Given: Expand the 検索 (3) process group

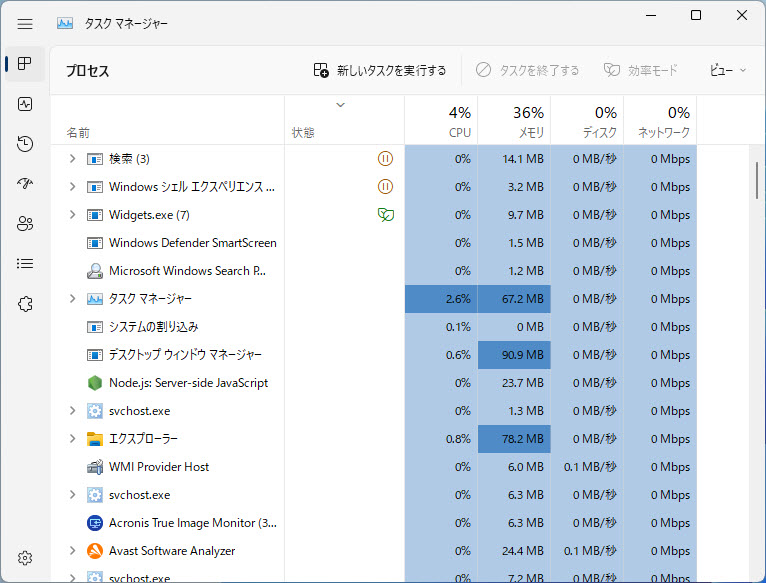Looking at the screenshot, I should [72, 158].
